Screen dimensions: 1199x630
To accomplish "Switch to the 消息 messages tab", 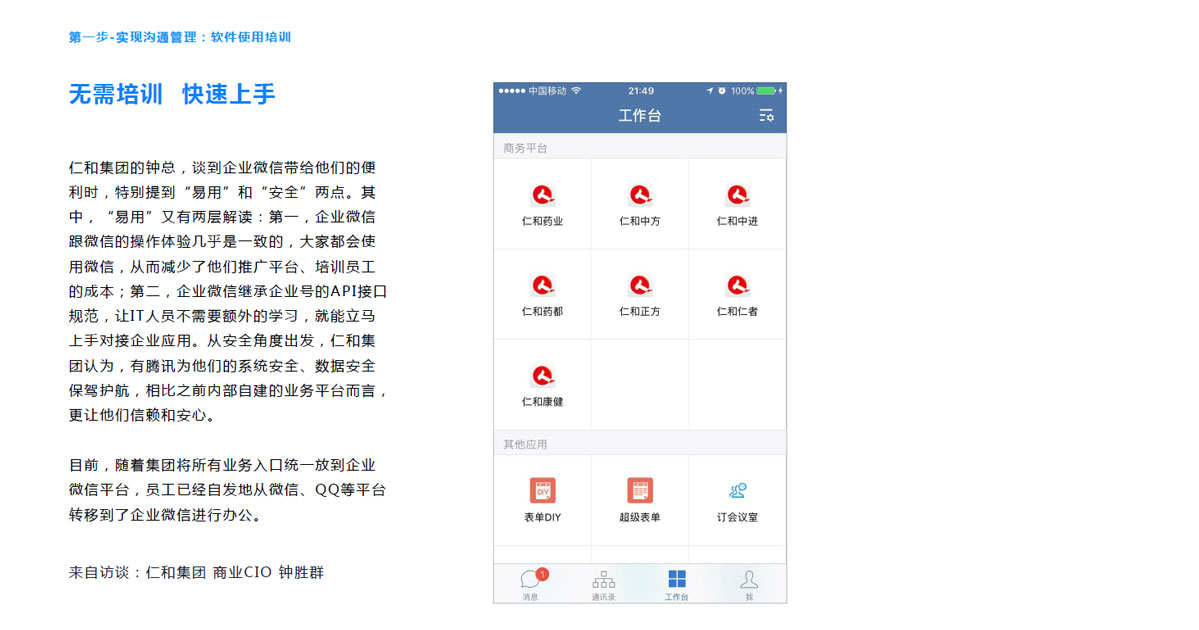I will (532, 585).
